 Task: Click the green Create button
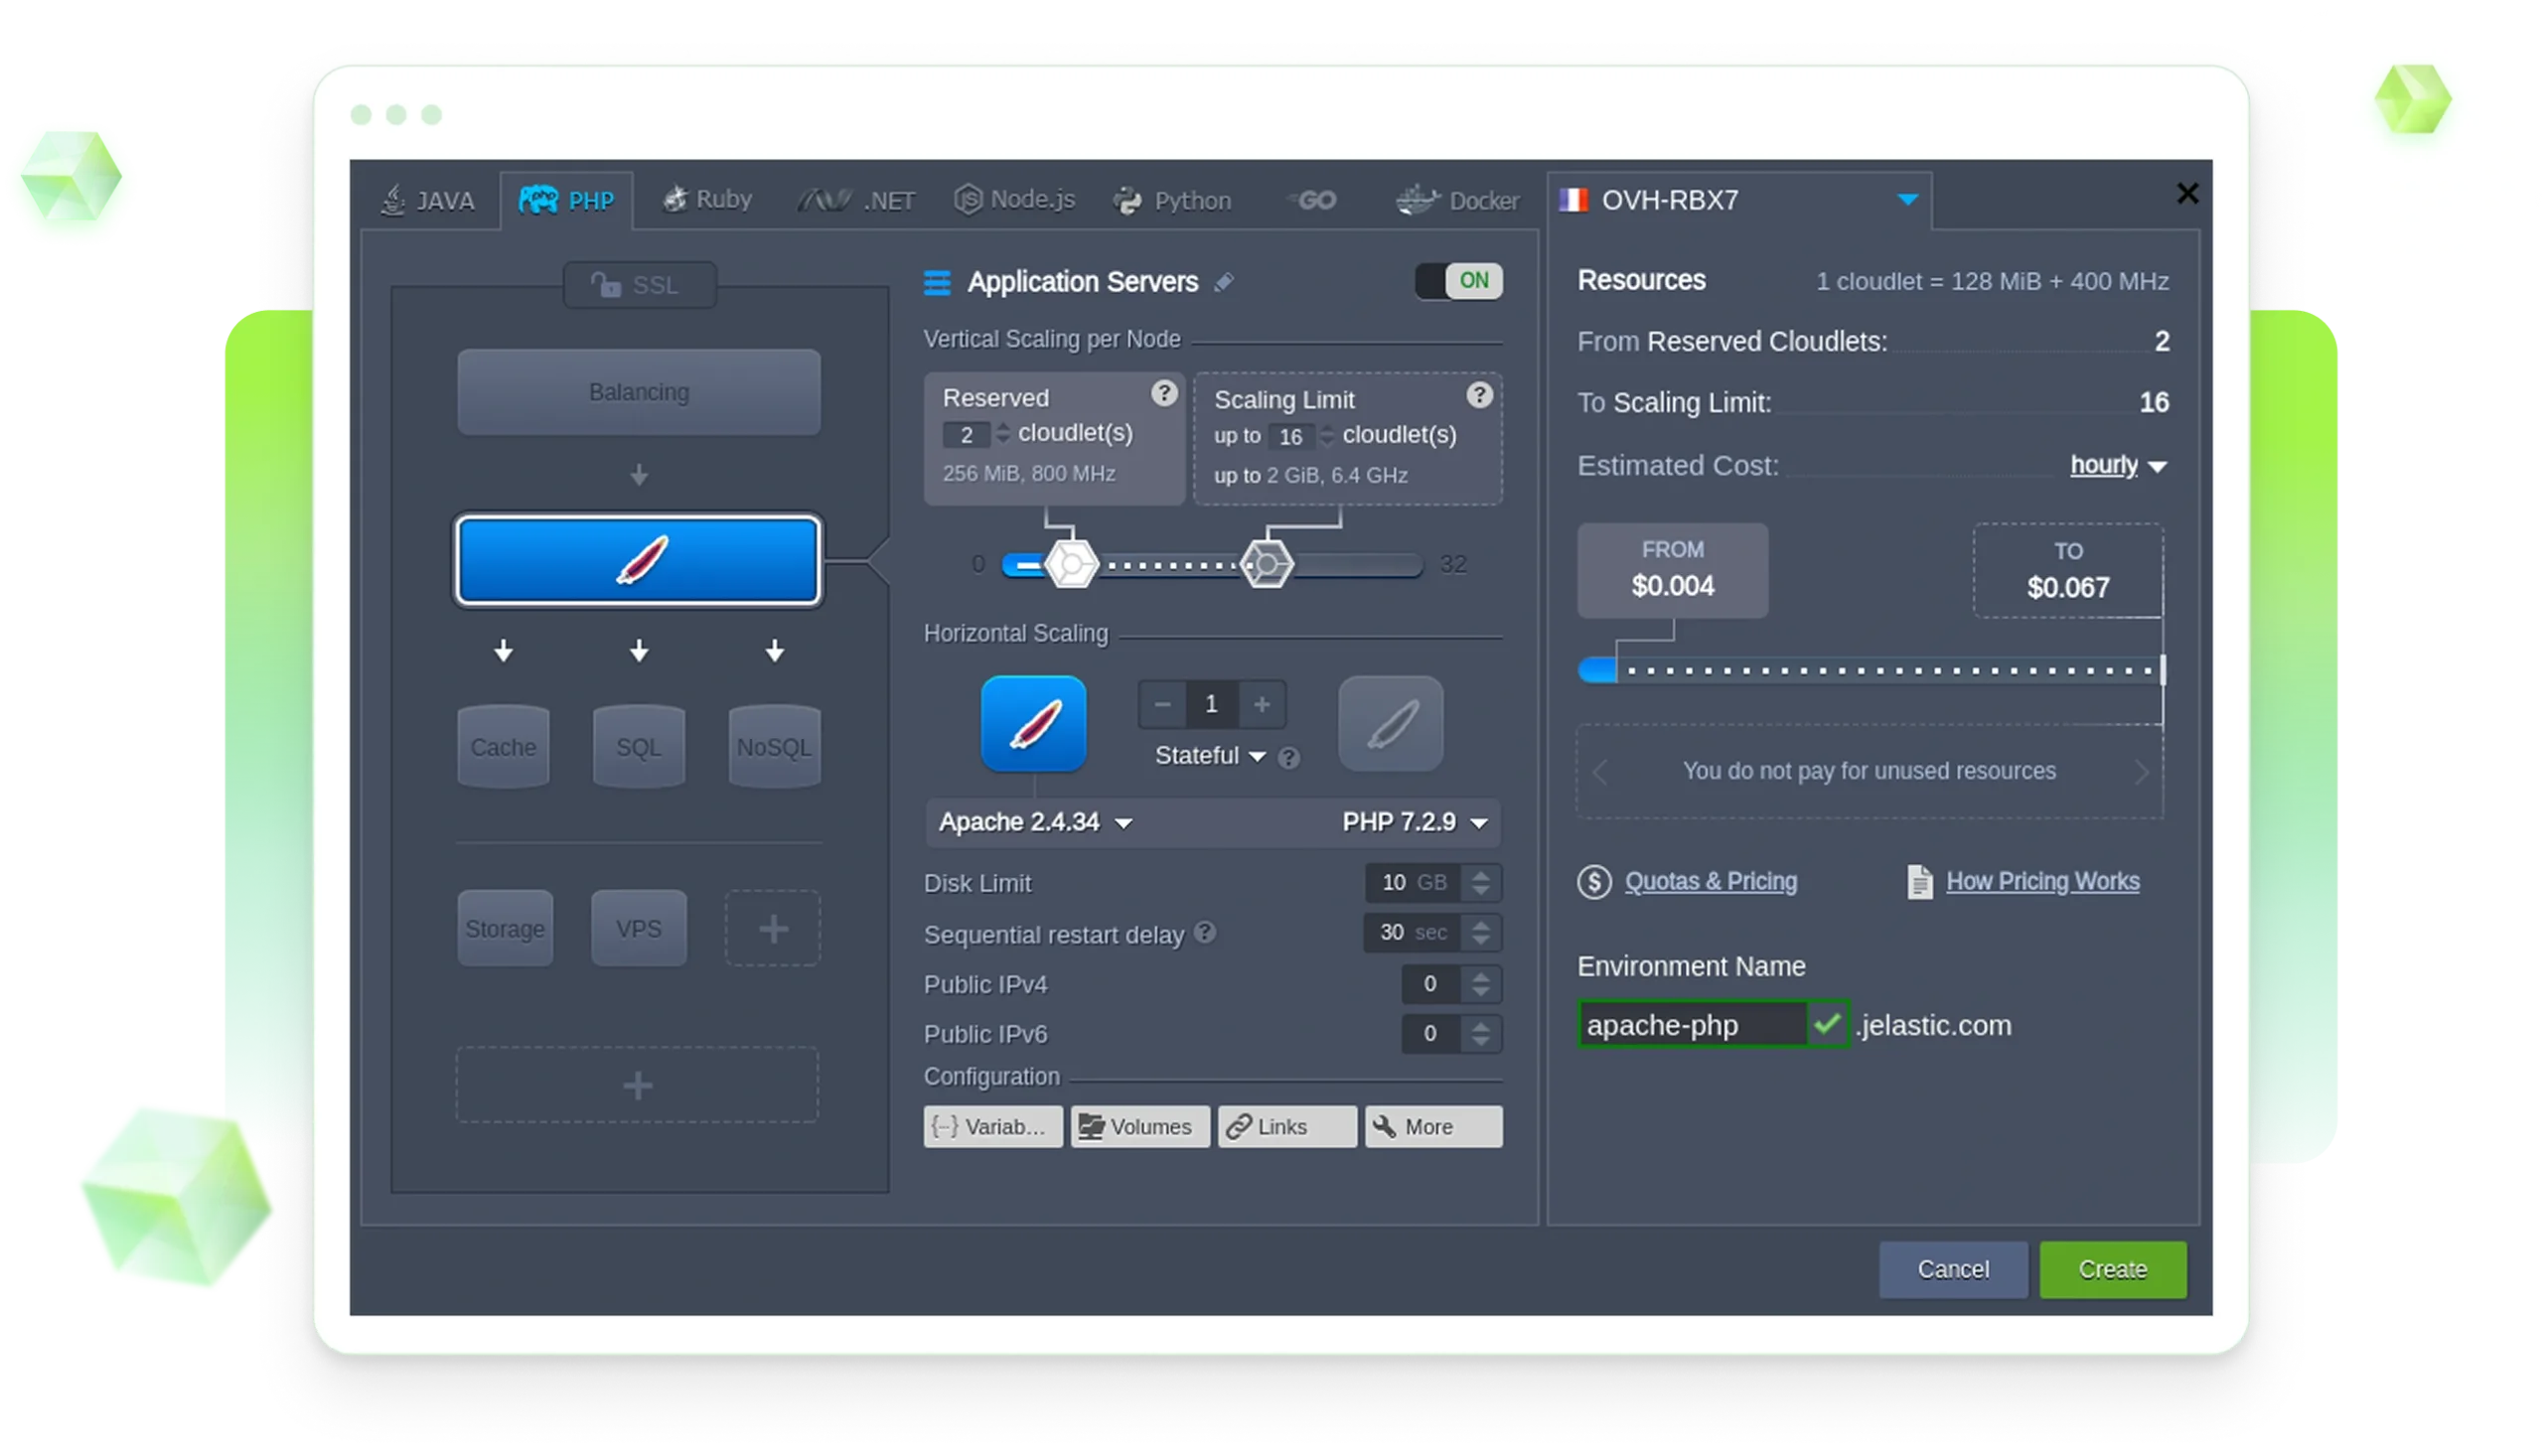(2113, 1270)
